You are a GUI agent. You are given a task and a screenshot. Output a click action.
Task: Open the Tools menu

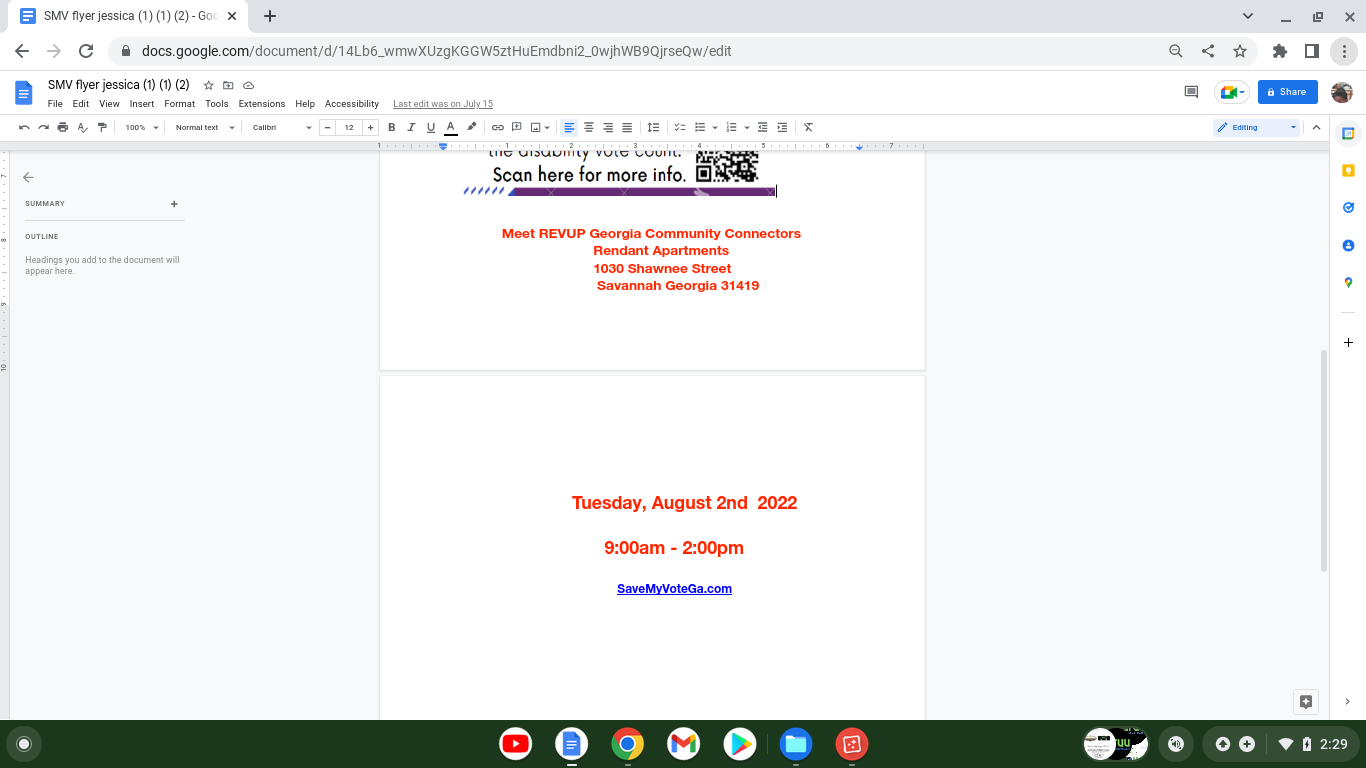(217, 104)
